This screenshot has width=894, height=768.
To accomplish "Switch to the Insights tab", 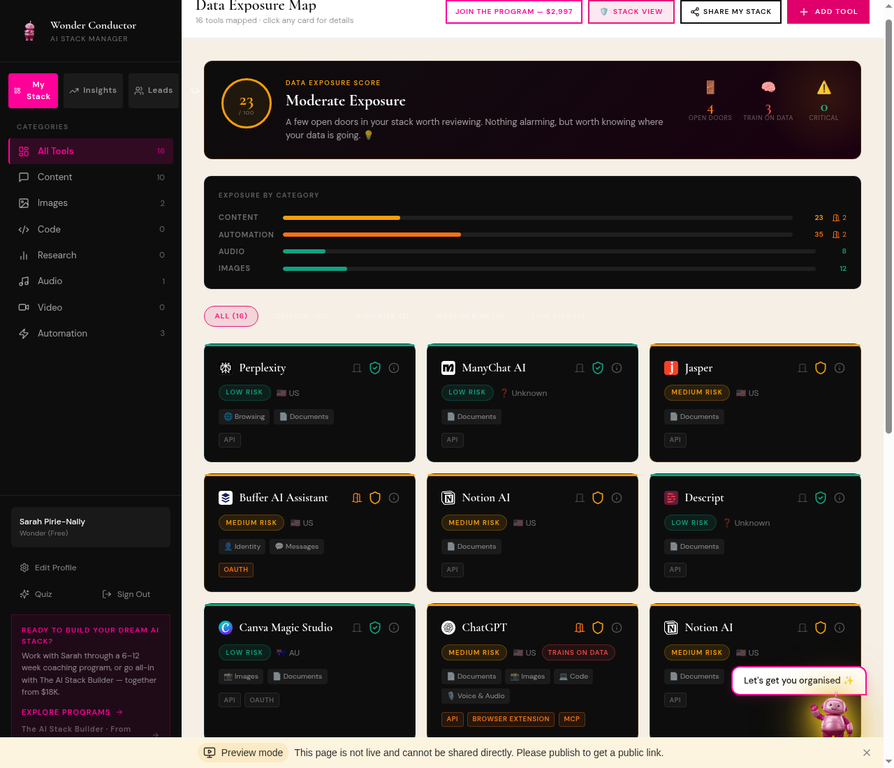I will [x=93, y=91].
